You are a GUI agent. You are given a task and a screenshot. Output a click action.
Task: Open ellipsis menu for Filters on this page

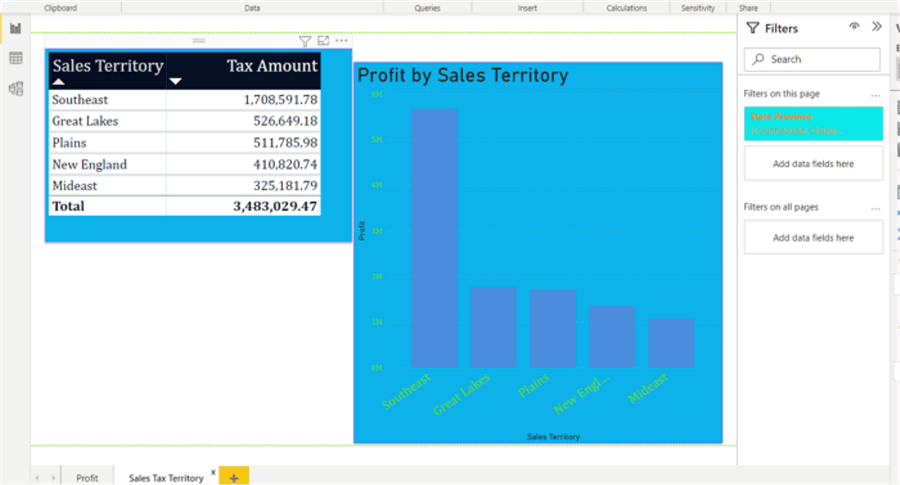(x=875, y=95)
